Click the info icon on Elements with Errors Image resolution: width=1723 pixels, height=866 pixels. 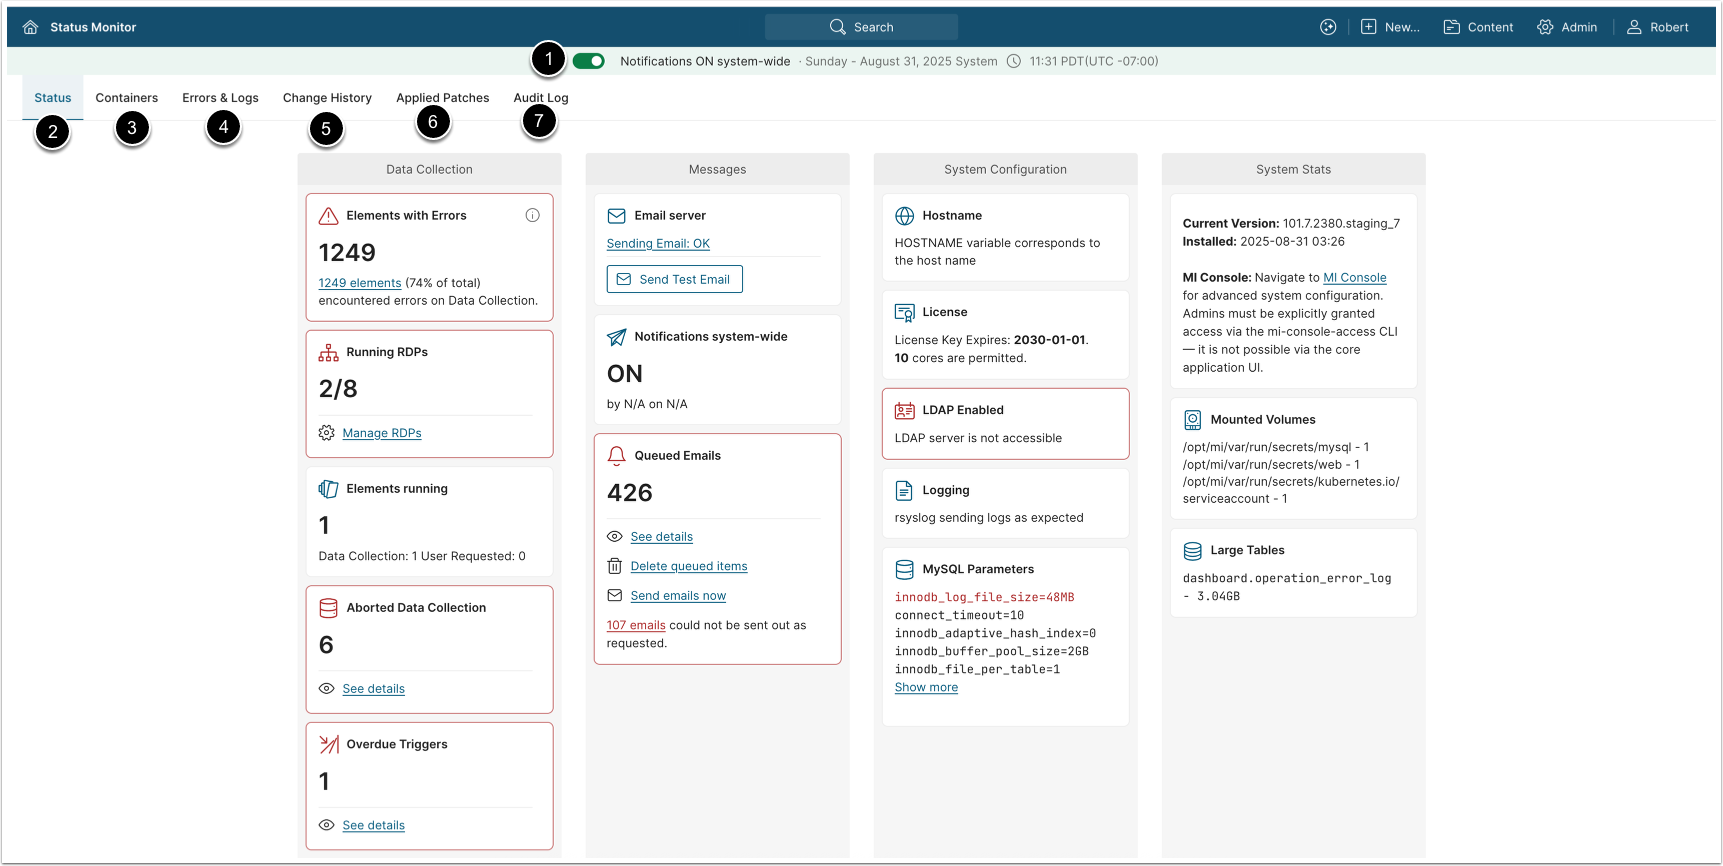coord(532,215)
